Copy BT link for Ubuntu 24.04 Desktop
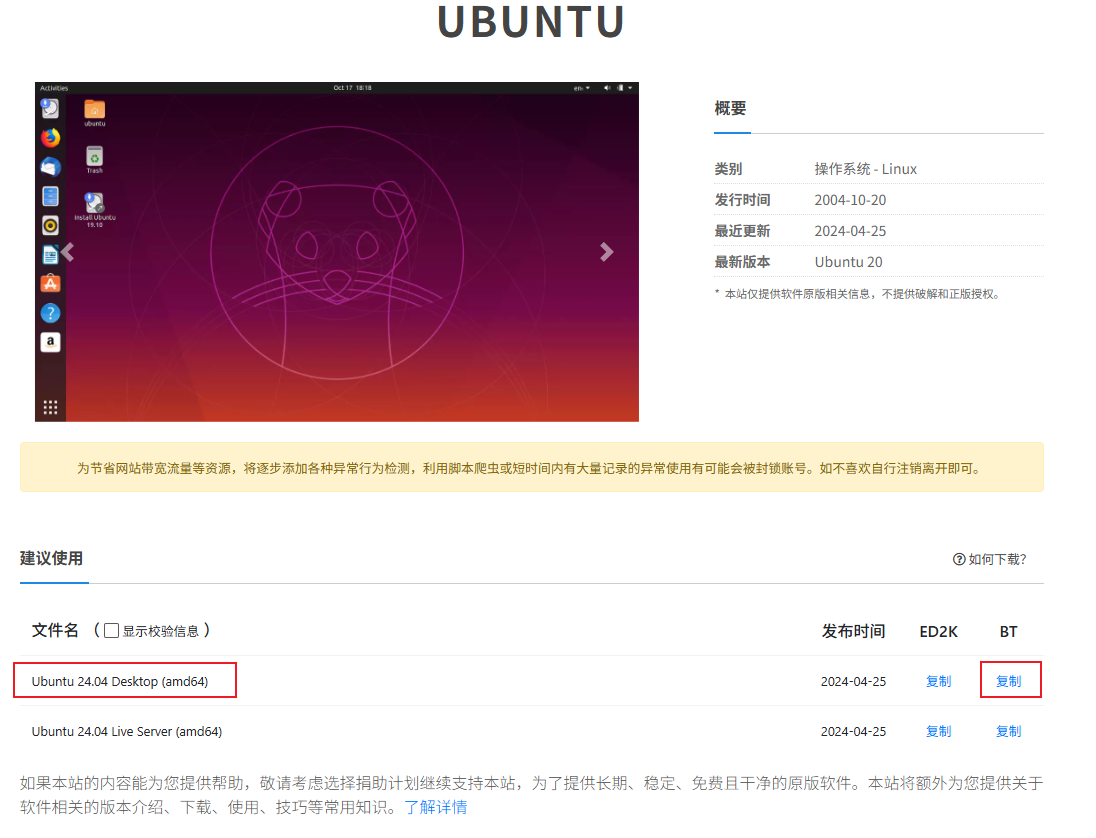 click(1009, 681)
